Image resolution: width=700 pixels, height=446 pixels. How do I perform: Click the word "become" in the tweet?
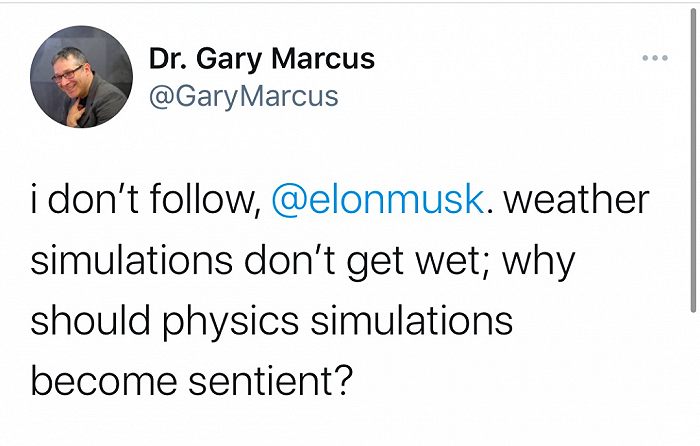coord(104,381)
